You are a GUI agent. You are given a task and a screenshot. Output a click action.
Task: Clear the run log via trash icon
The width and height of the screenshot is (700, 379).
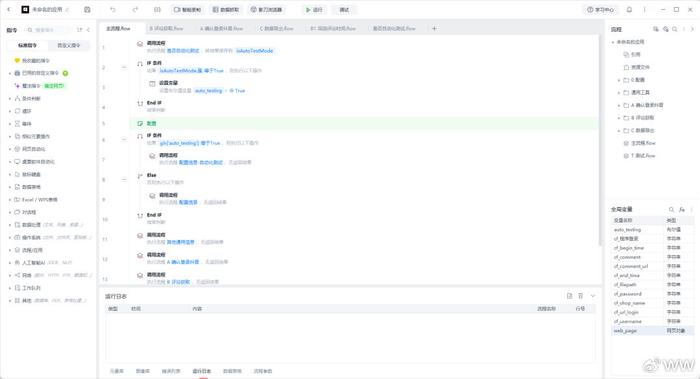(x=580, y=296)
